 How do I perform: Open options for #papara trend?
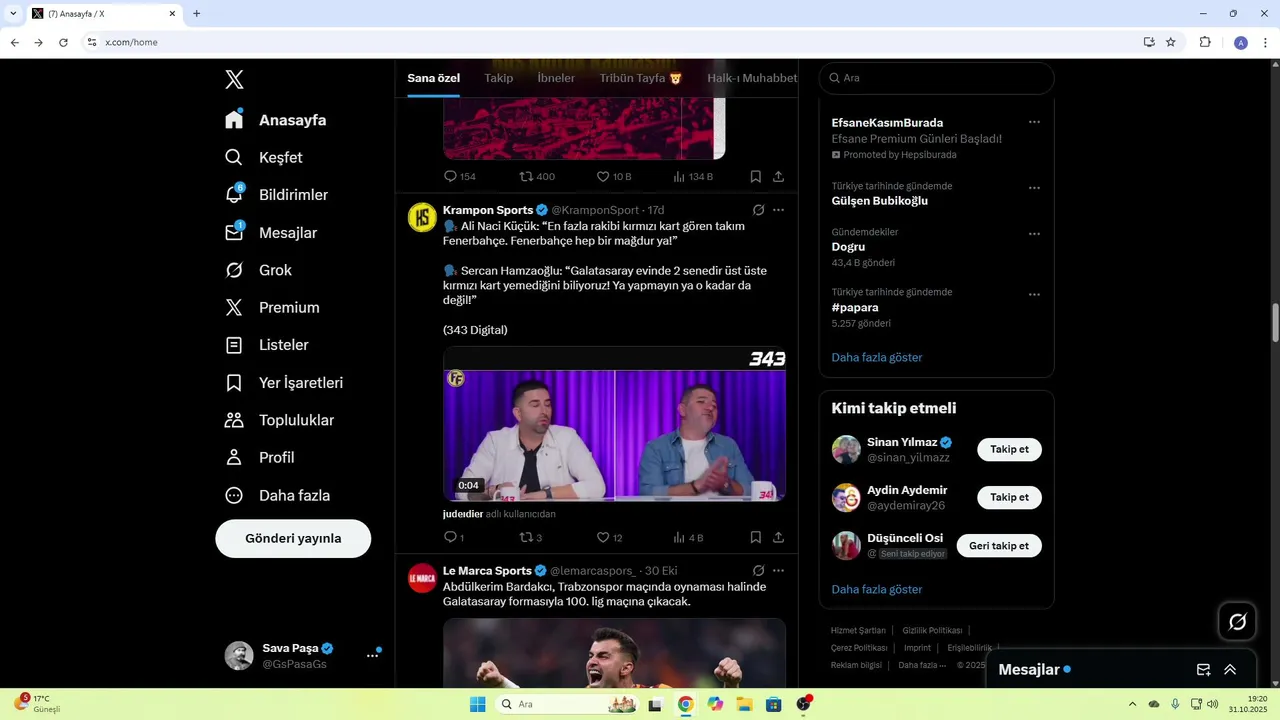point(1034,294)
